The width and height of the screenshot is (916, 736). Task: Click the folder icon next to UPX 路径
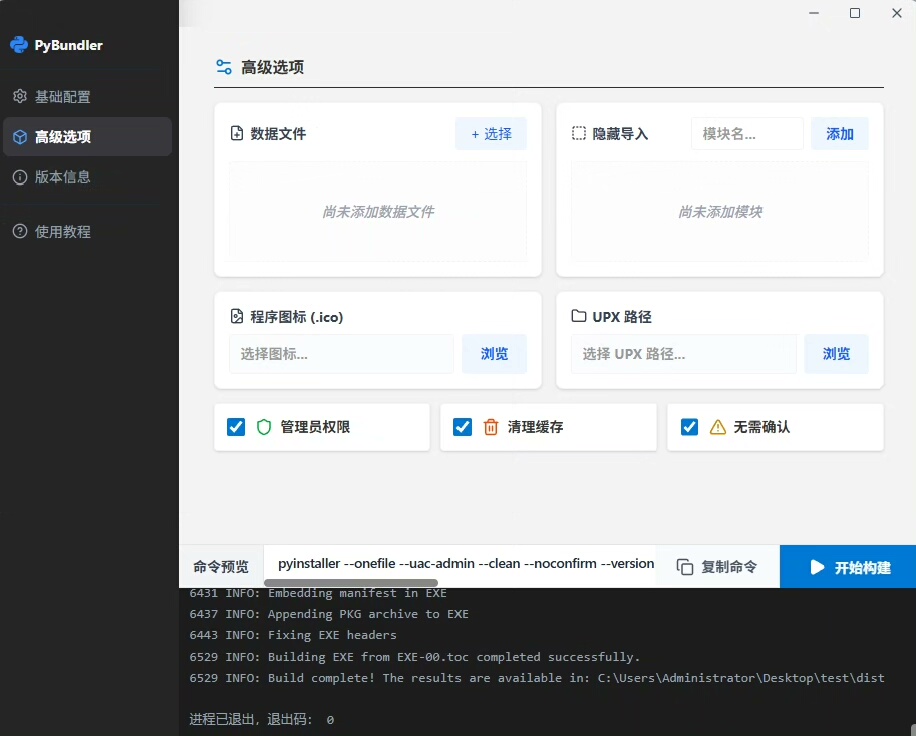click(579, 316)
